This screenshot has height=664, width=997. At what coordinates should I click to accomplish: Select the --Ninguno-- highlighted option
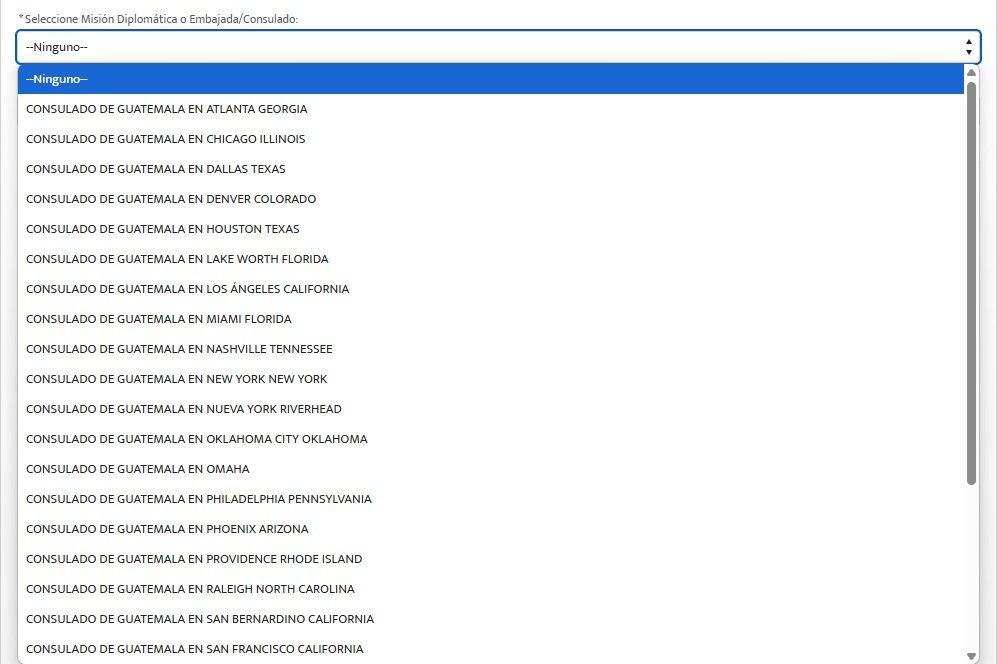[491, 79]
